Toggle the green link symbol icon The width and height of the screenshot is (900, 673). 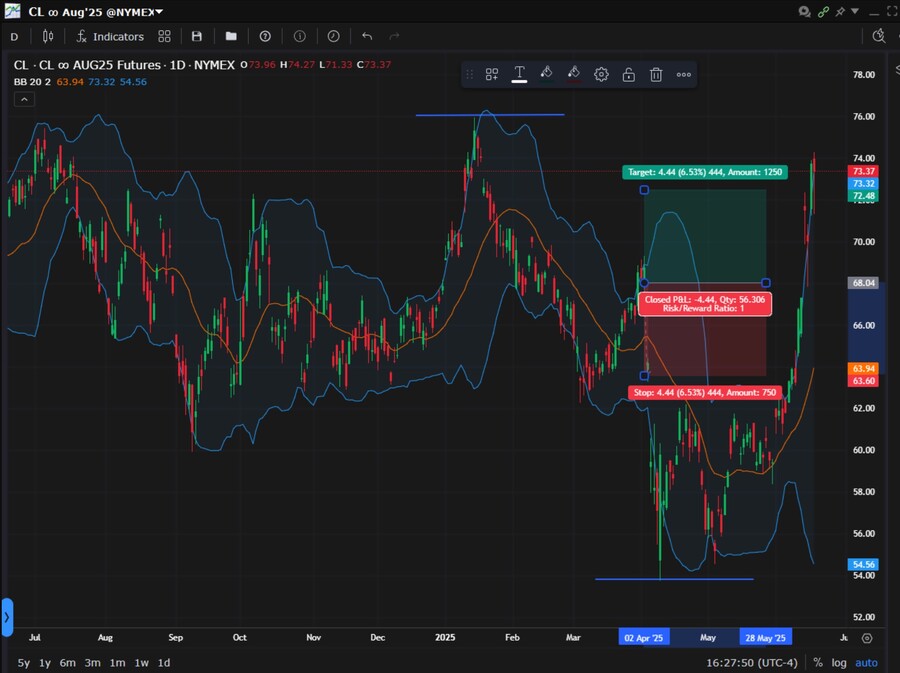tap(824, 11)
